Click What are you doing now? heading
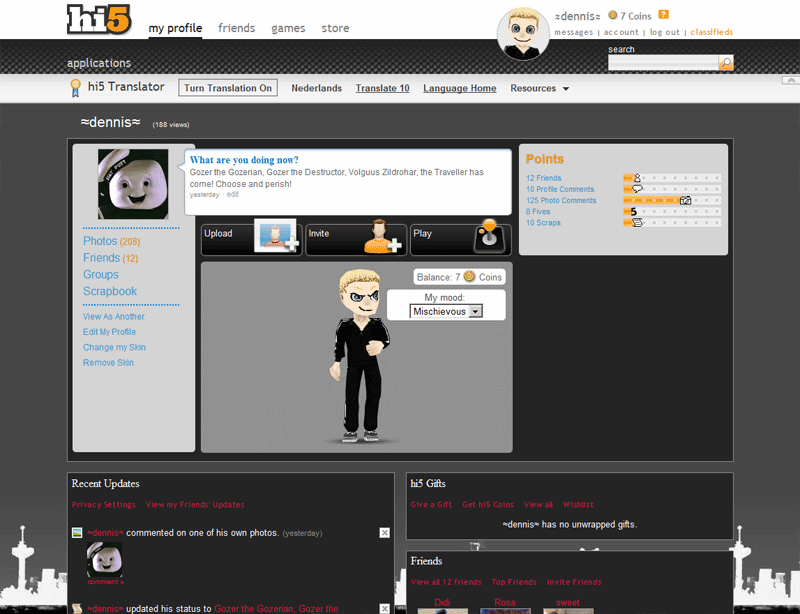The width and height of the screenshot is (800, 614). pyautogui.click(x=244, y=160)
